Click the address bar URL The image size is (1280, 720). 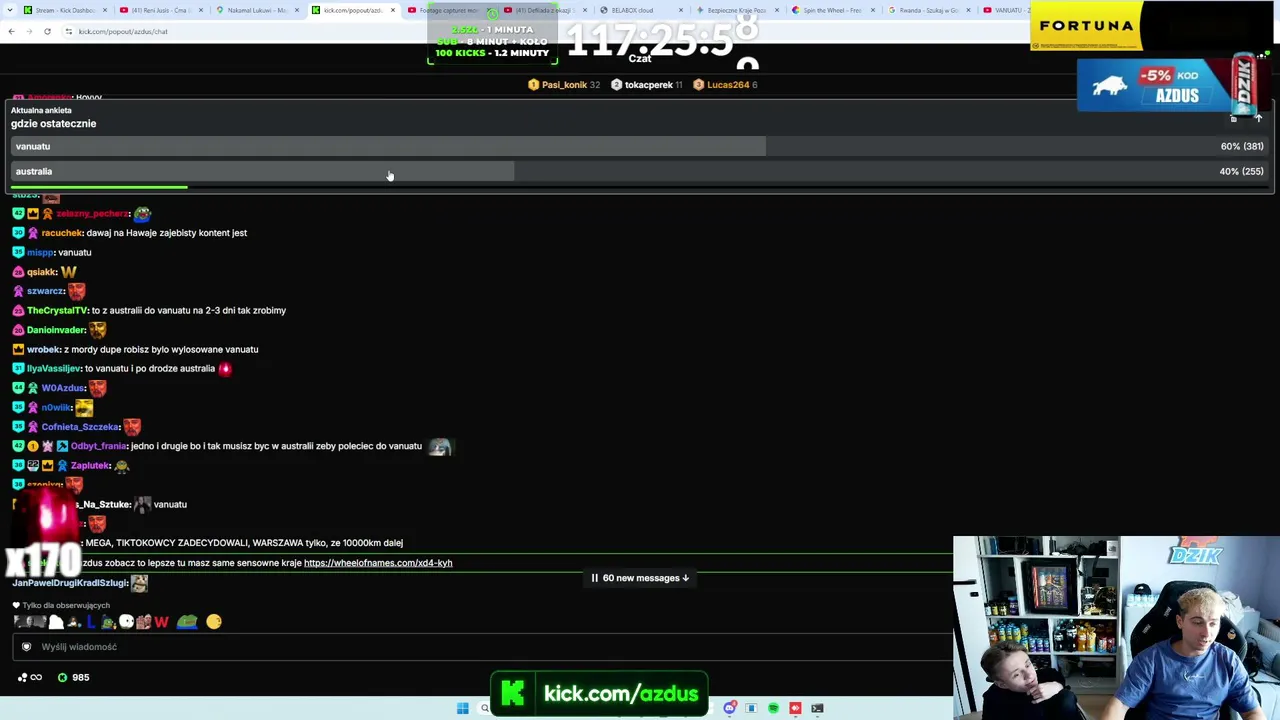pyautogui.click(x=122, y=31)
